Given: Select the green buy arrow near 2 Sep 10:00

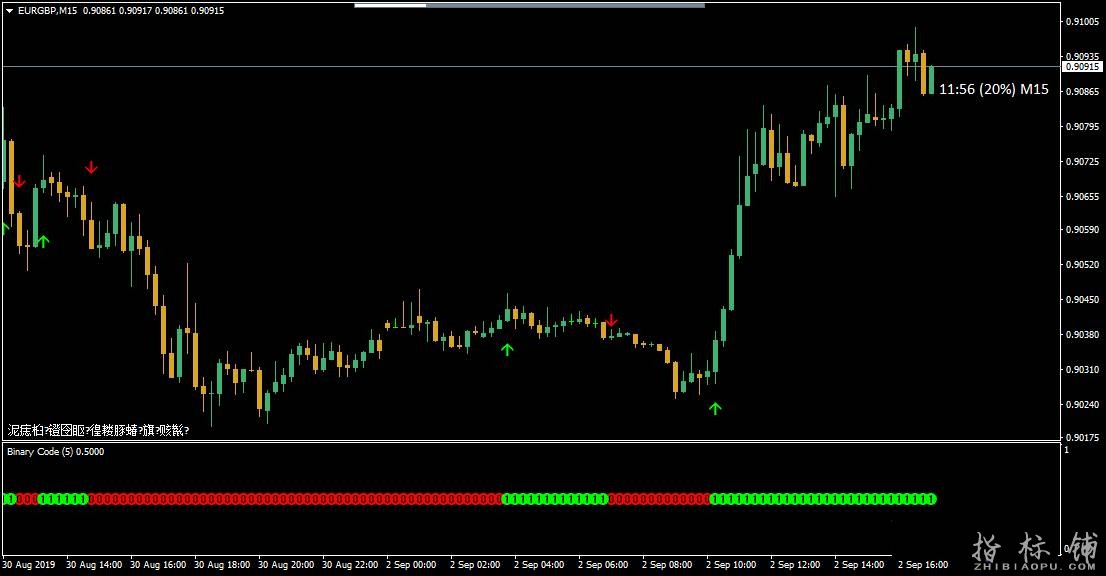Looking at the screenshot, I should (715, 408).
